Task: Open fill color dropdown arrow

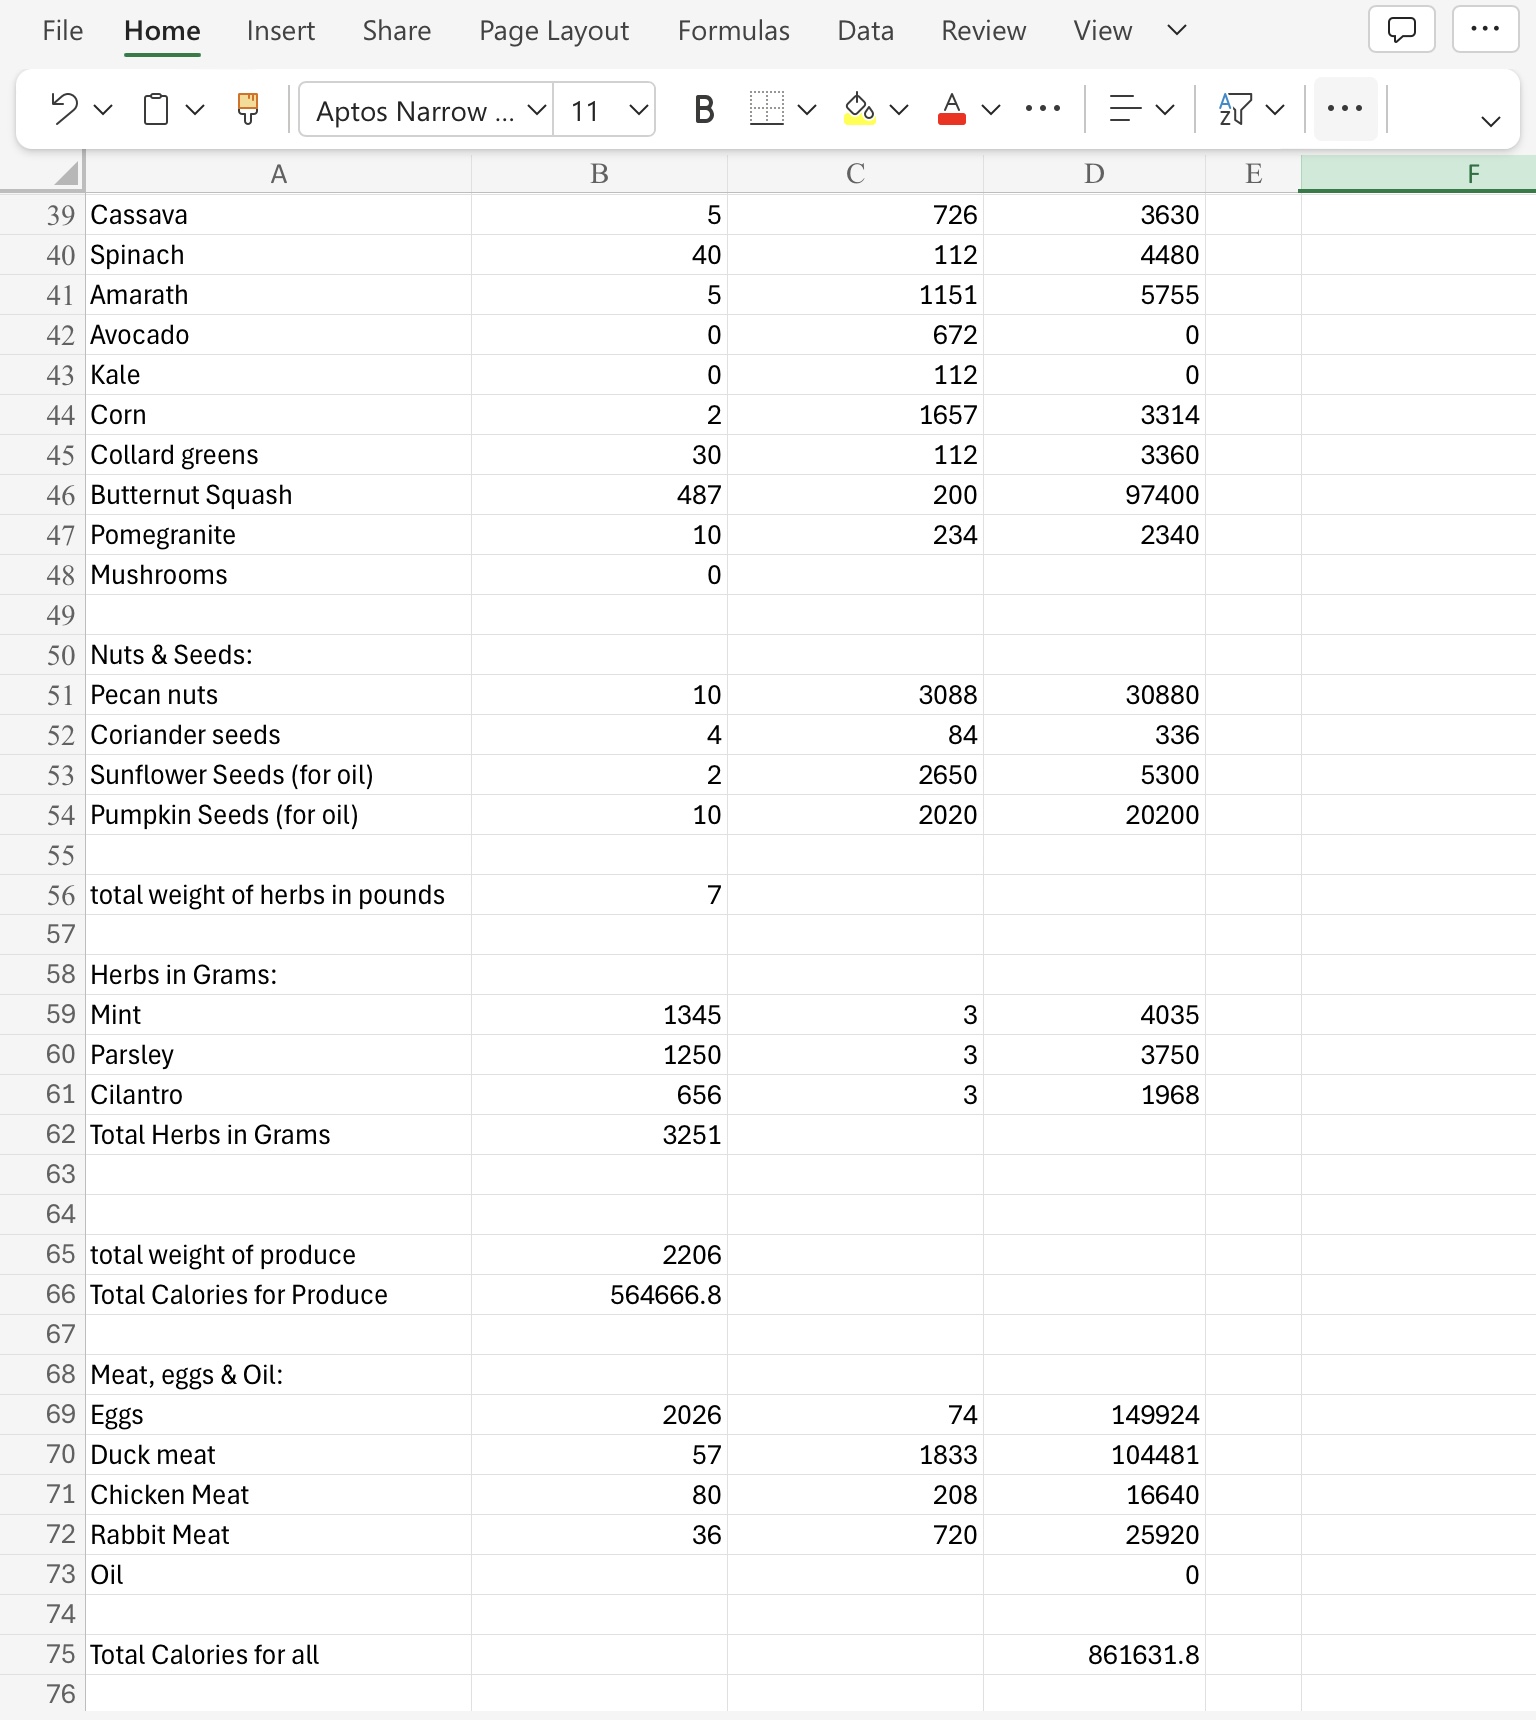Action: 899,109
